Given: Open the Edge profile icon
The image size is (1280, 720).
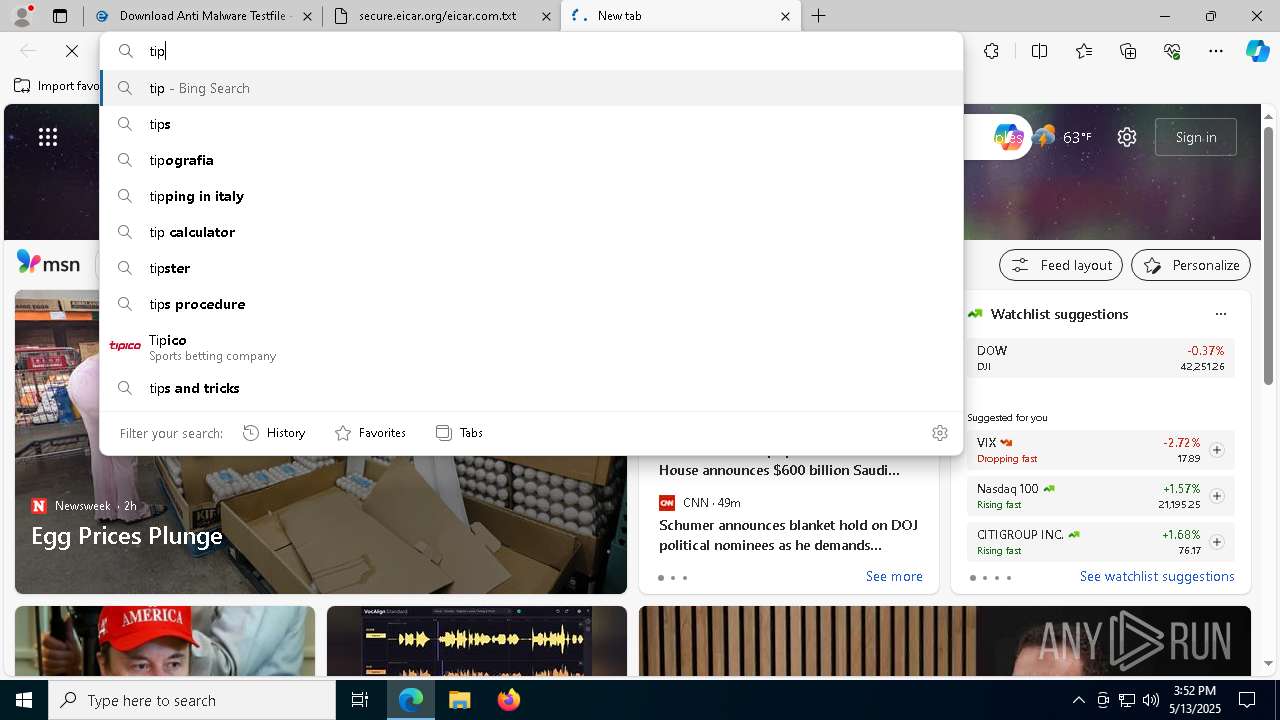Looking at the screenshot, I should pos(22,16).
